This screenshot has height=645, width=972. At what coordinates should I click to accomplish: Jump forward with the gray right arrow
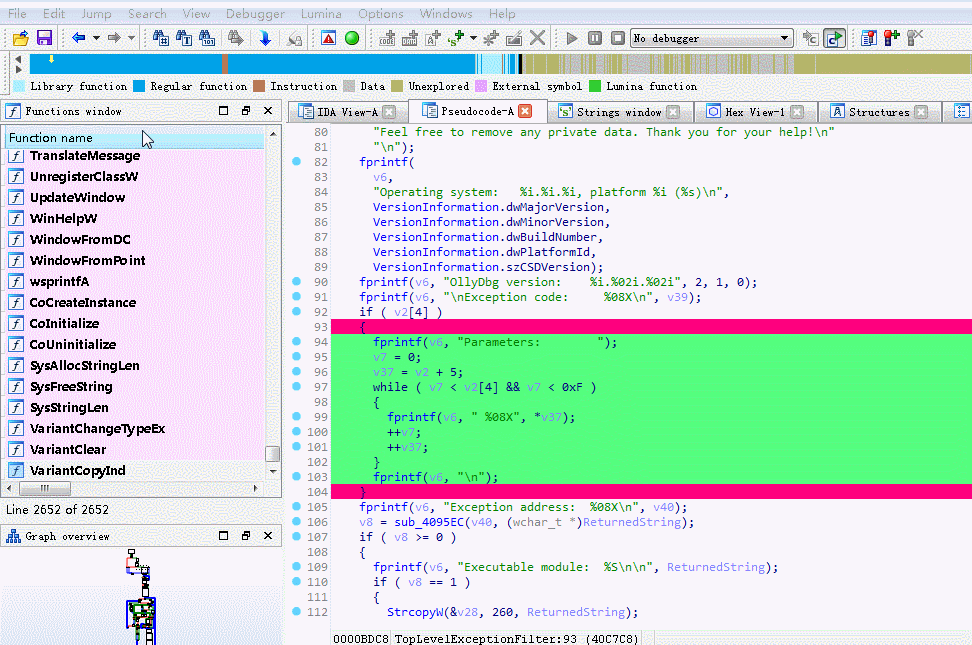click(114, 38)
